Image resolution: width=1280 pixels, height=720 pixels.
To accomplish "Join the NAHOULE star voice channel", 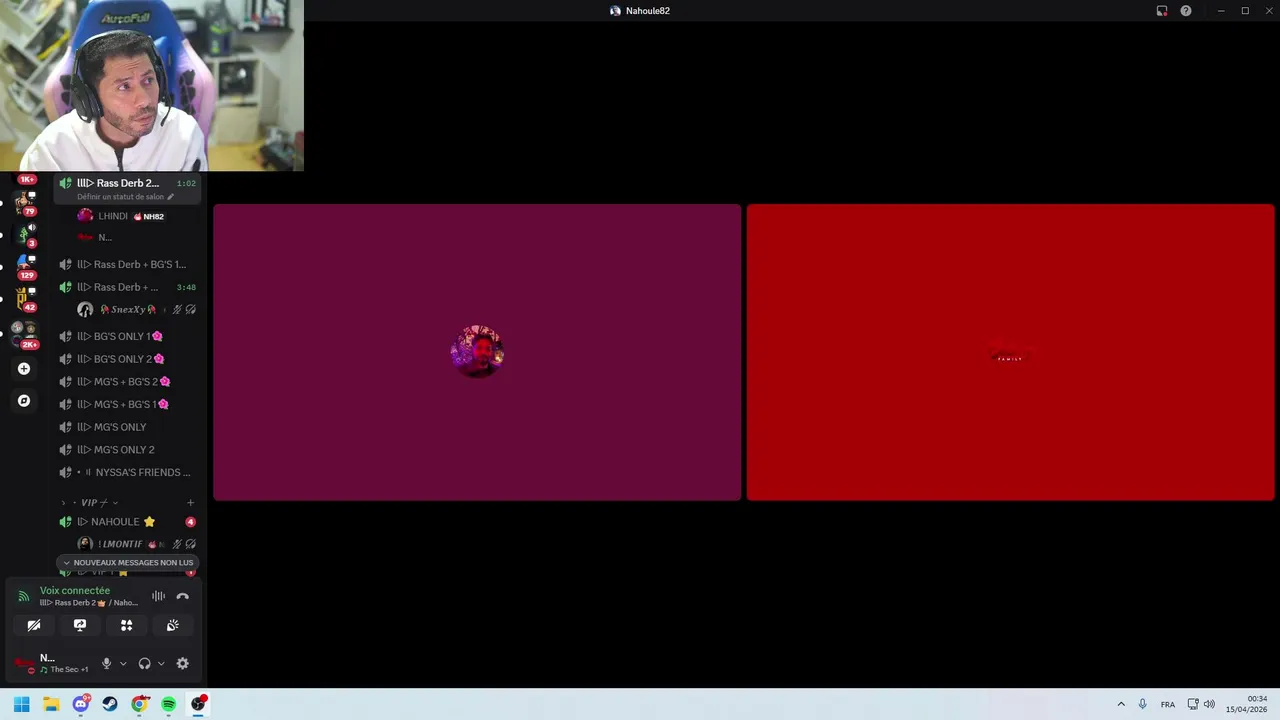I will pyautogui.click(x=128, y=522).
